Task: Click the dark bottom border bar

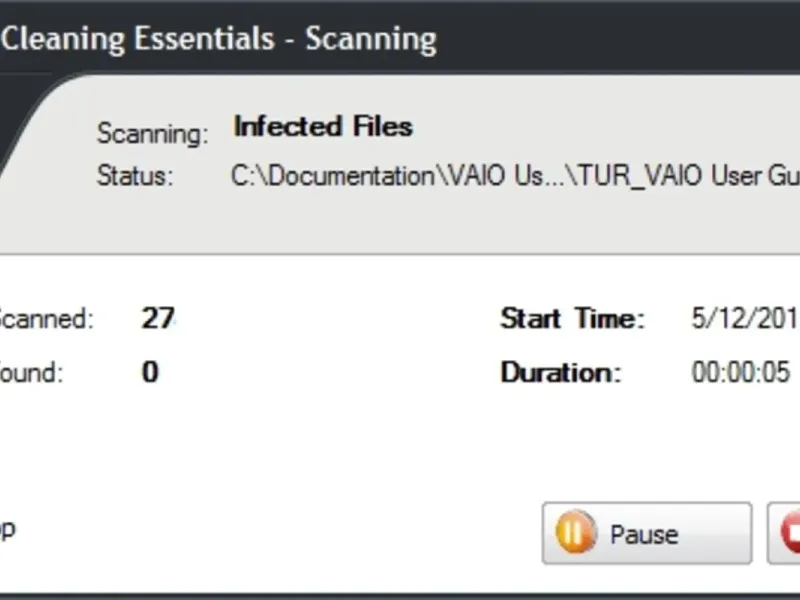Action: (x=400, y=596)
